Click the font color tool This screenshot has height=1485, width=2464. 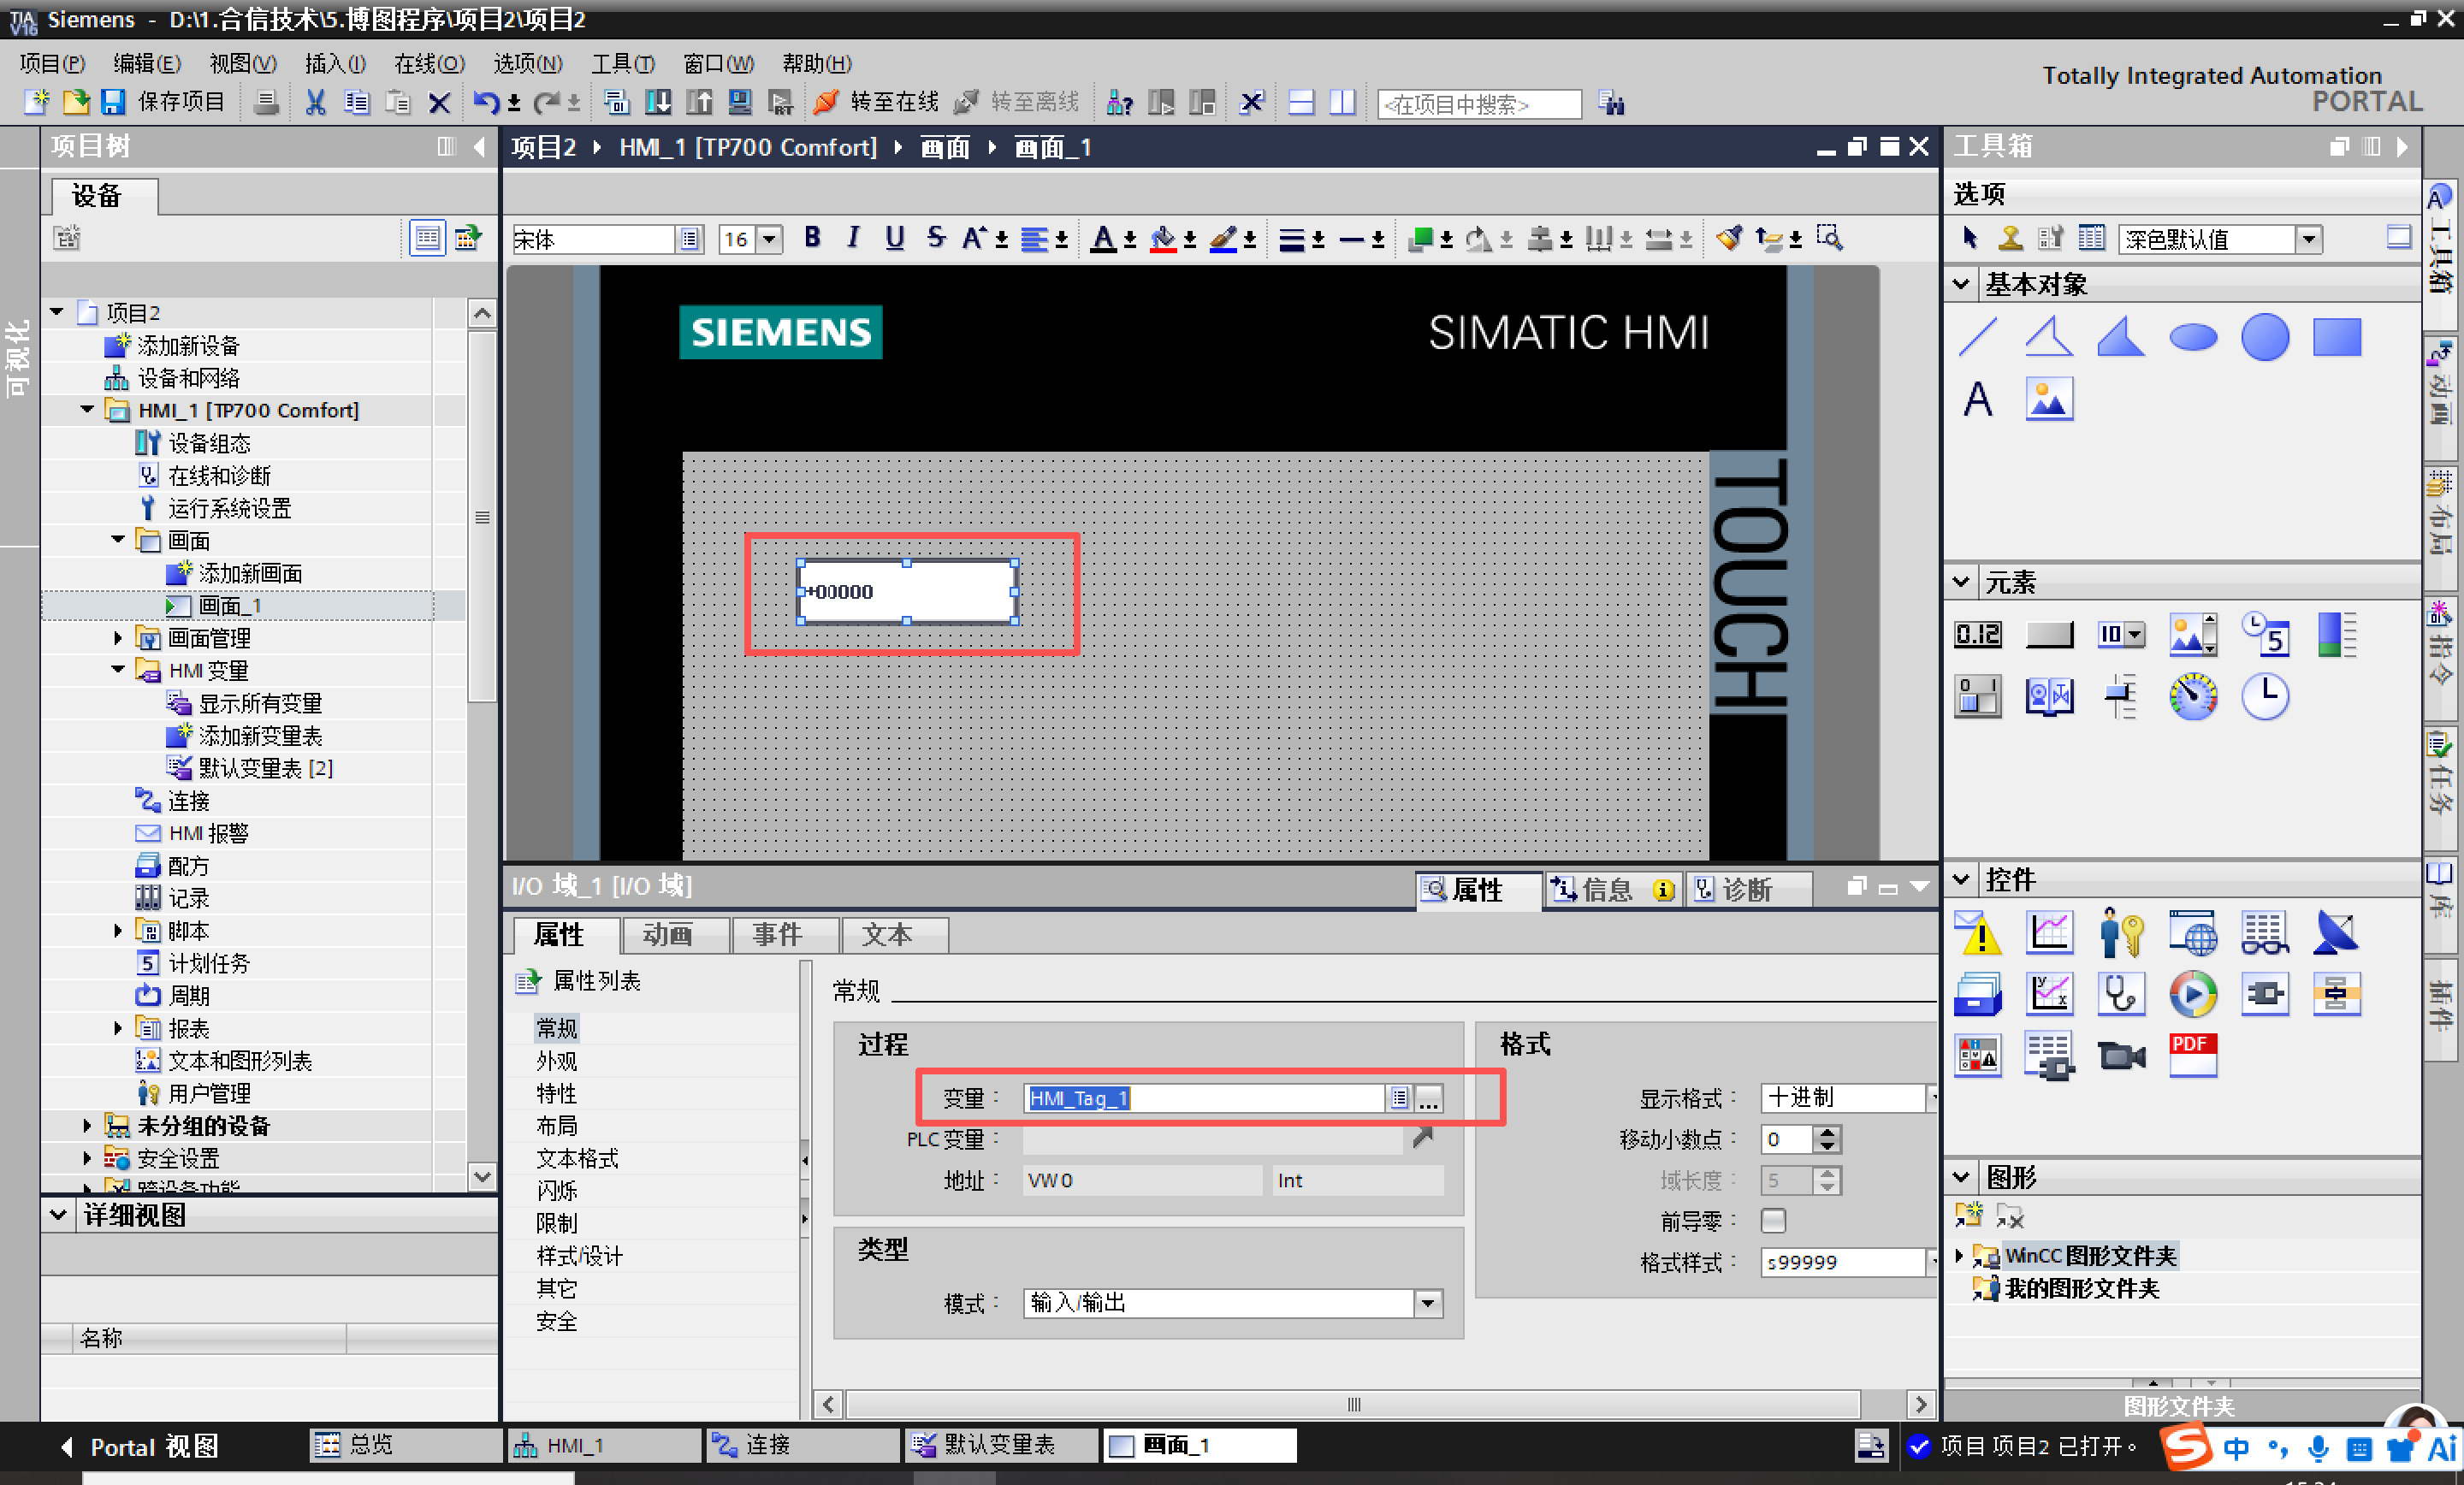tap(1102, 239)
